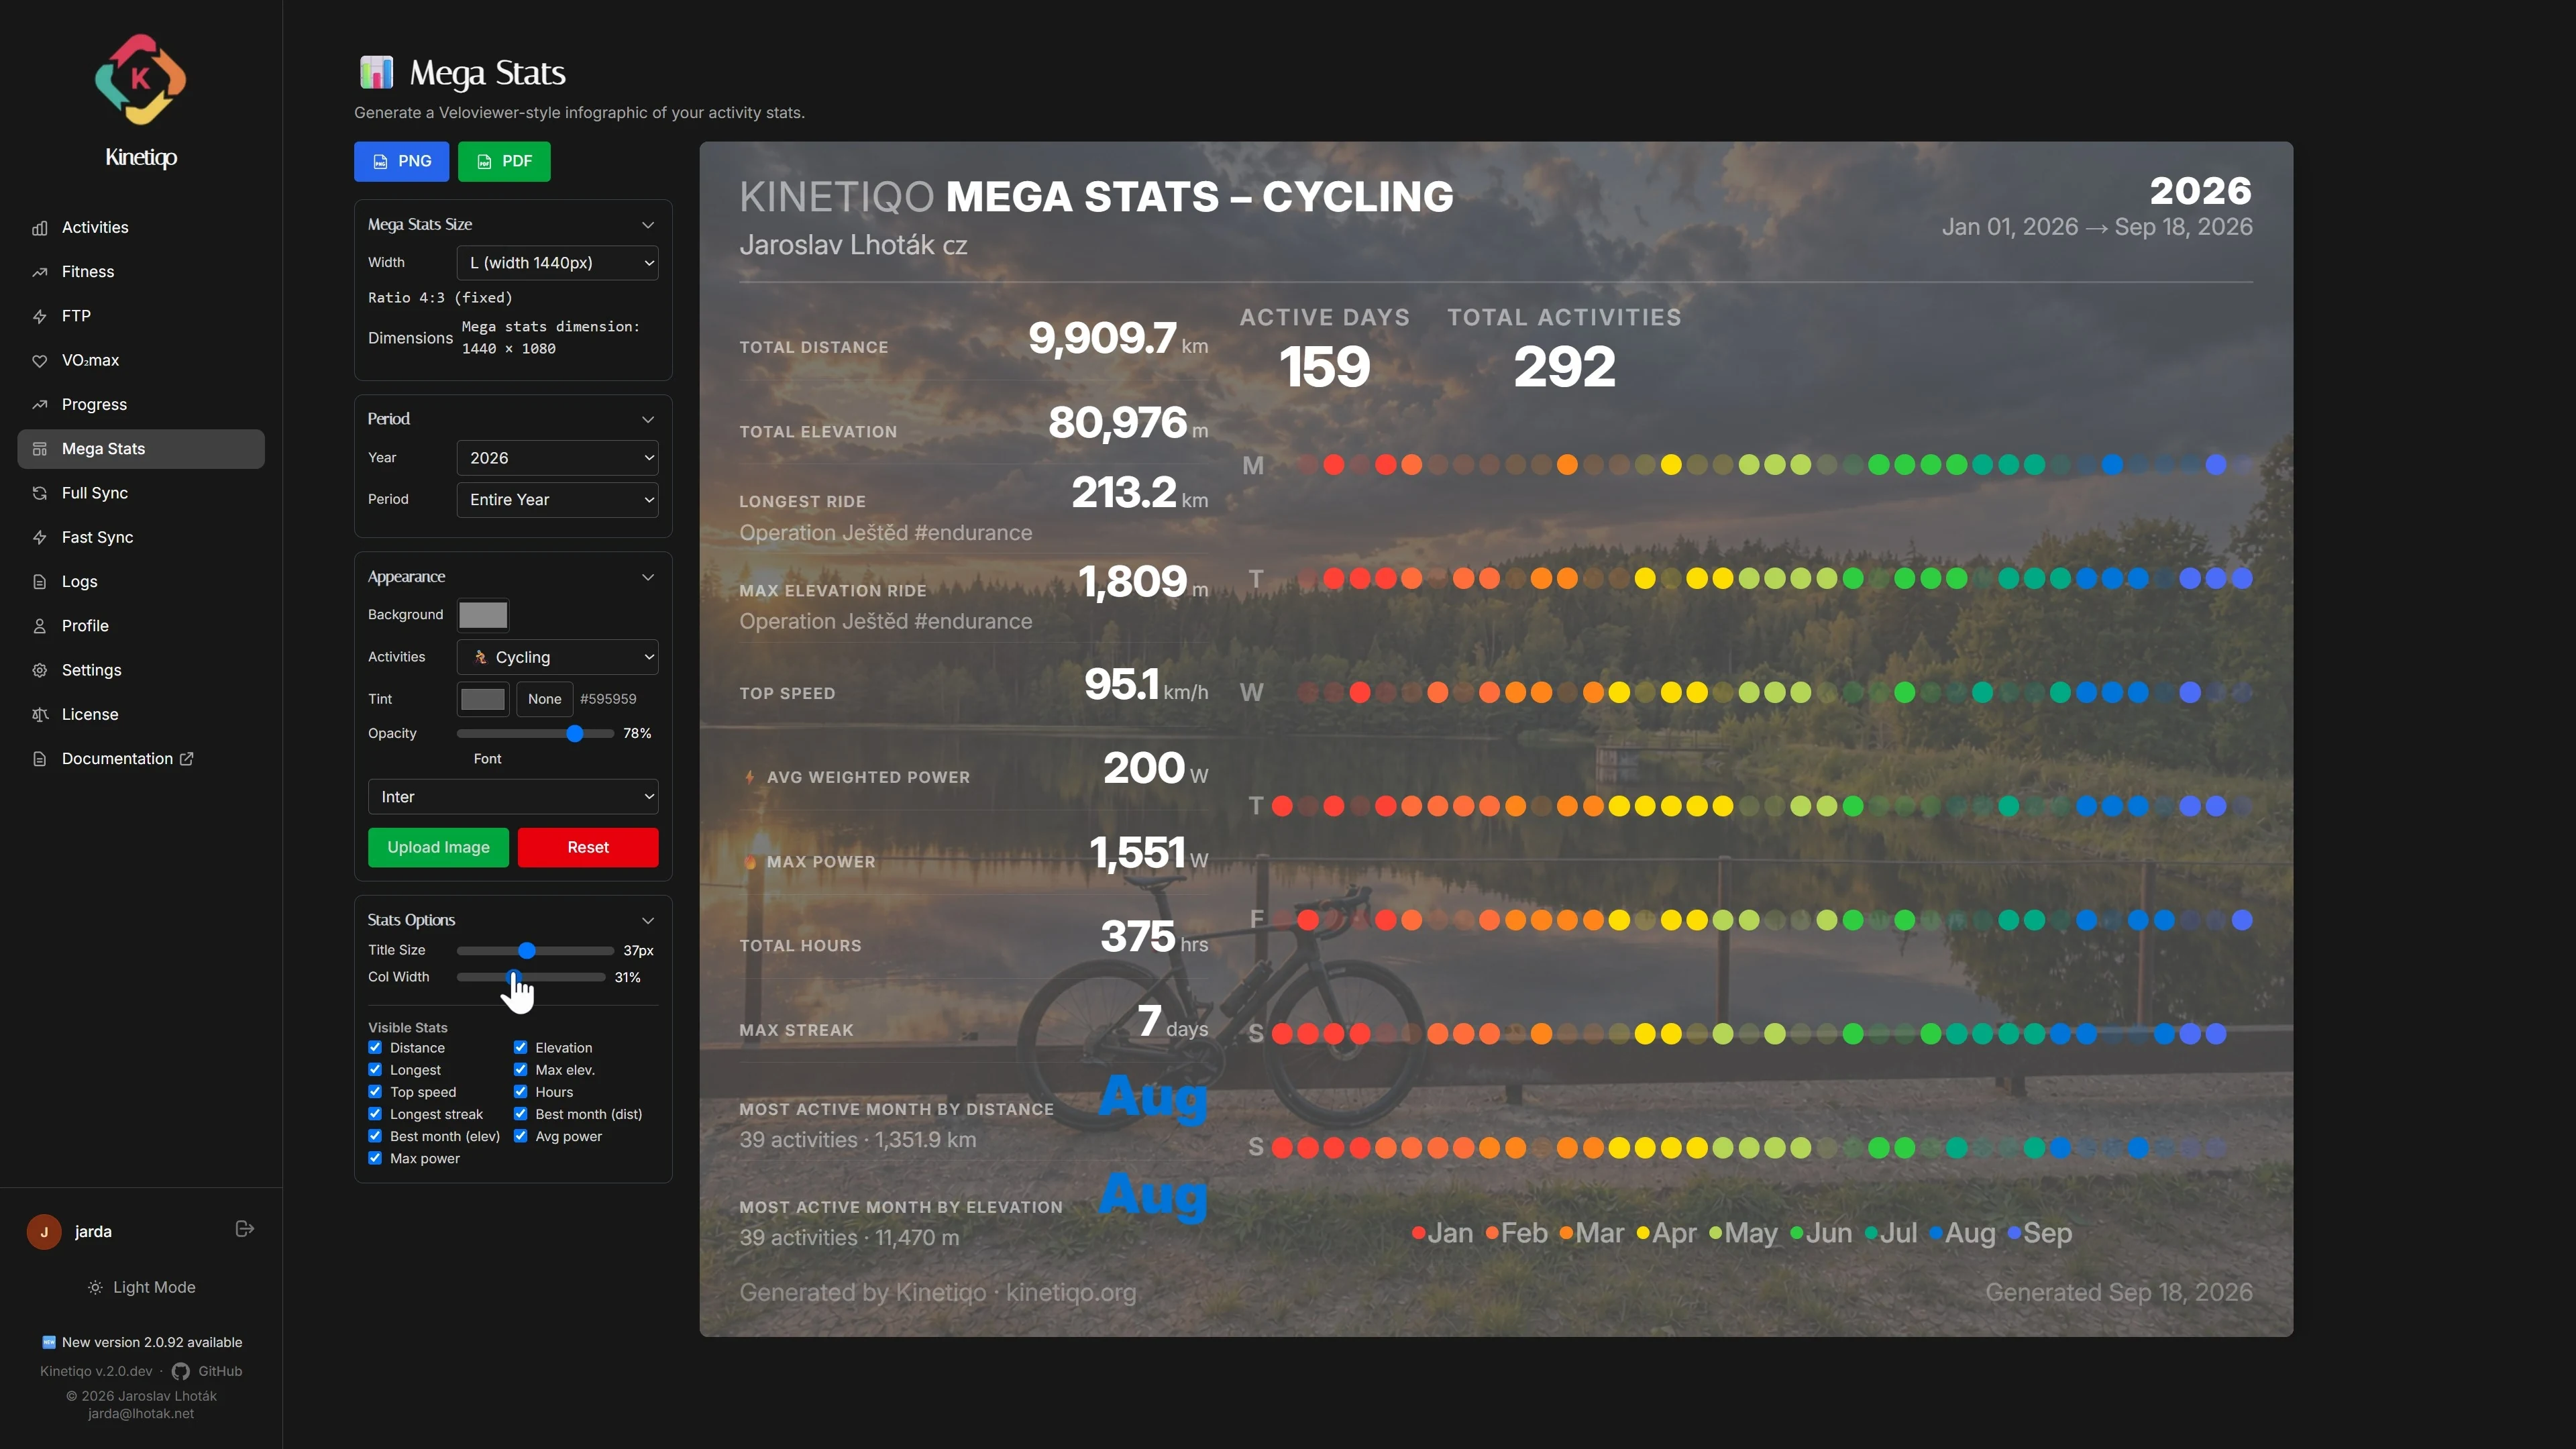This screenshot has height=1449, width=2576.
Task: Click the VO2max heart icon
Action: pos(40,361)
